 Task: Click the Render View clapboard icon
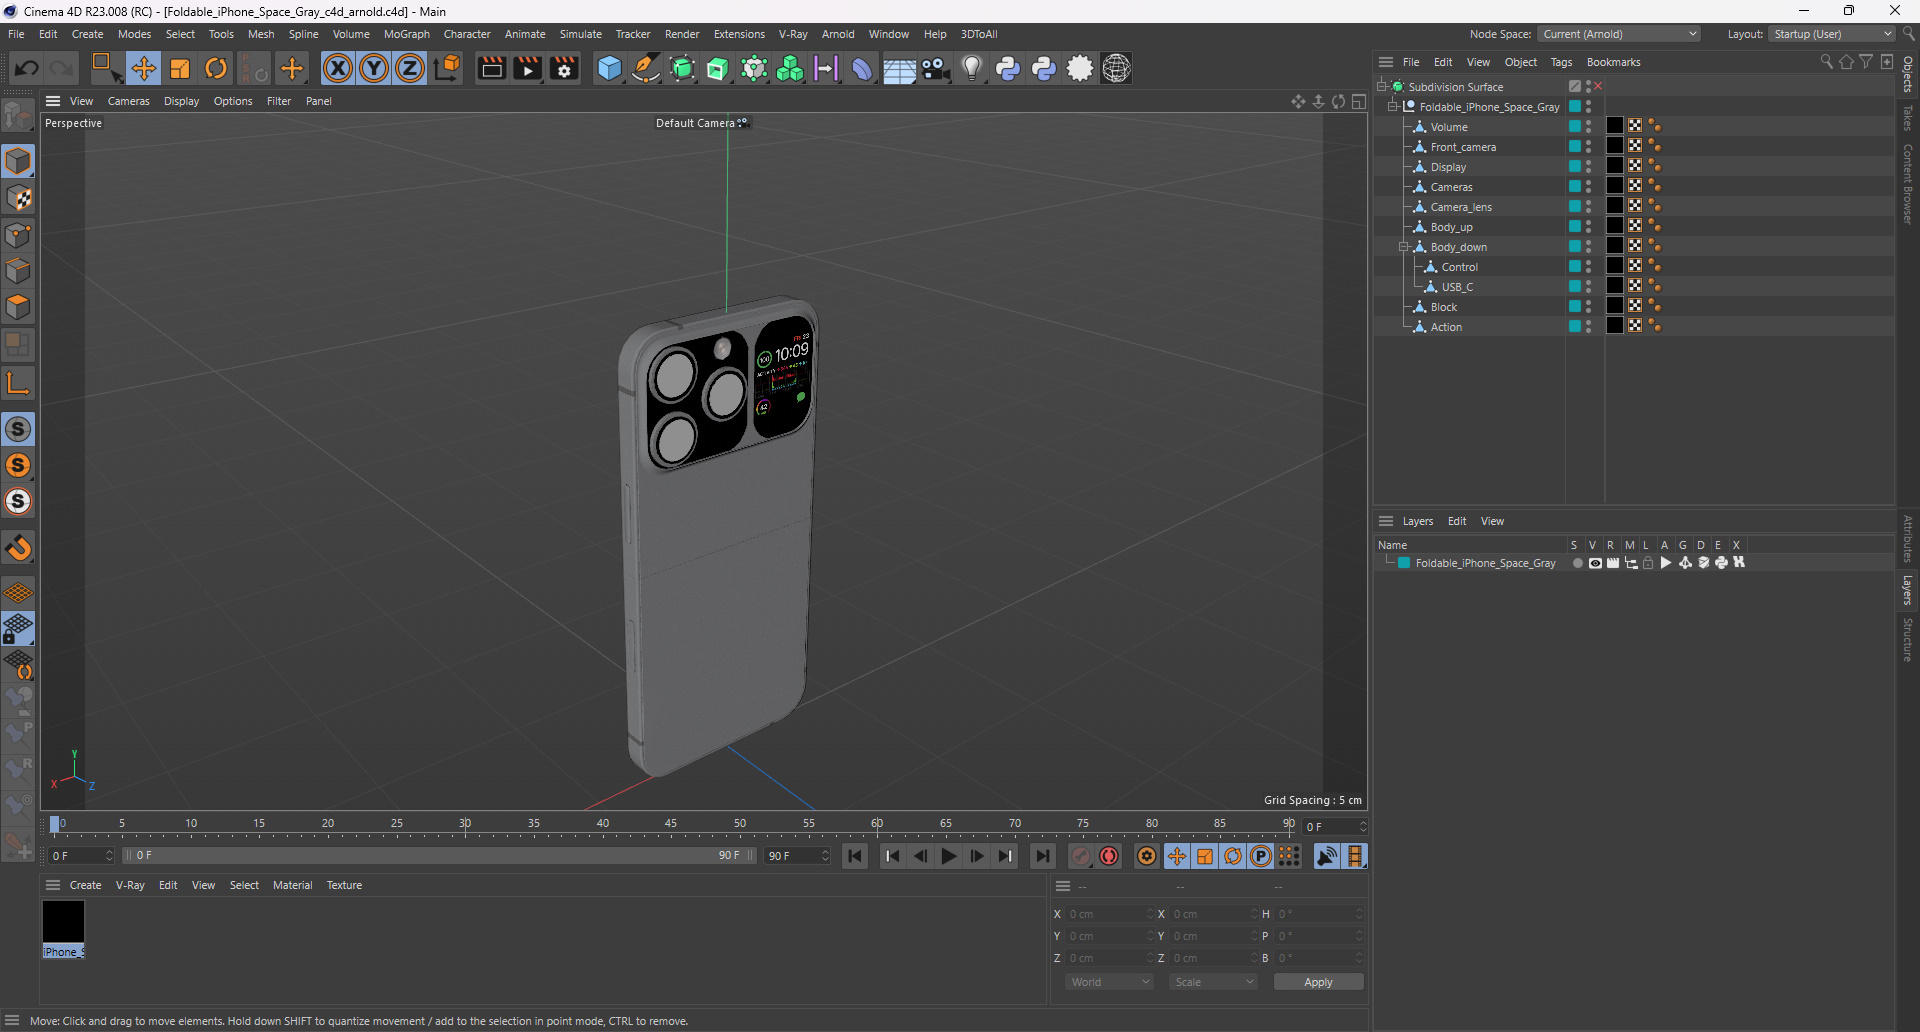click(x=491, y=68)
